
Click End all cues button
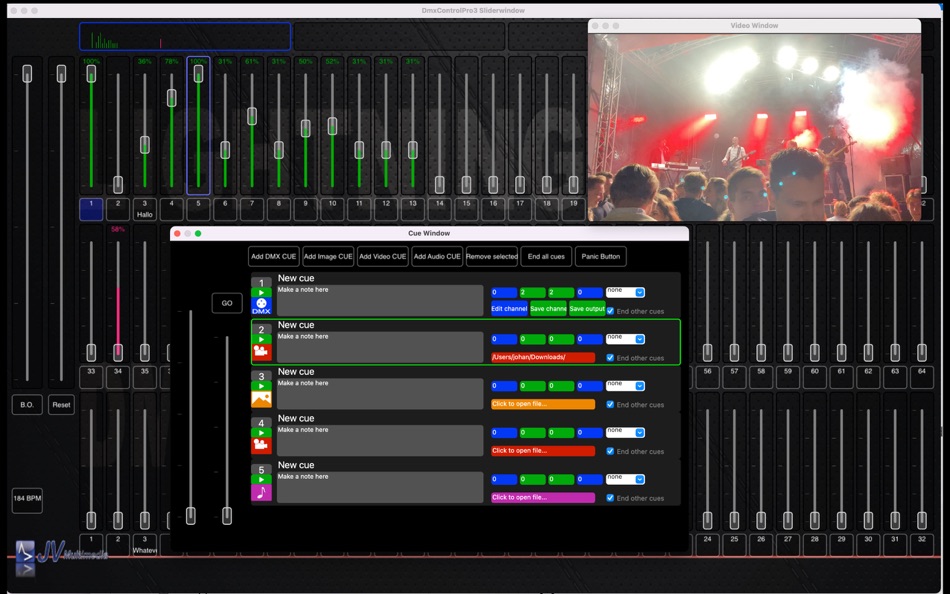pos(546,256)
